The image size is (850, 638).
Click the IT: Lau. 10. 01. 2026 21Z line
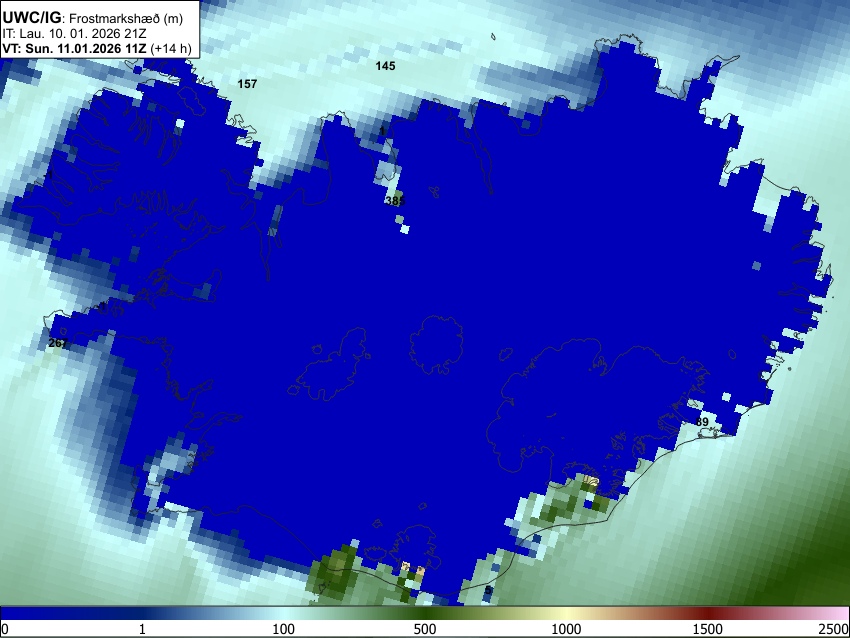[74, 34]
